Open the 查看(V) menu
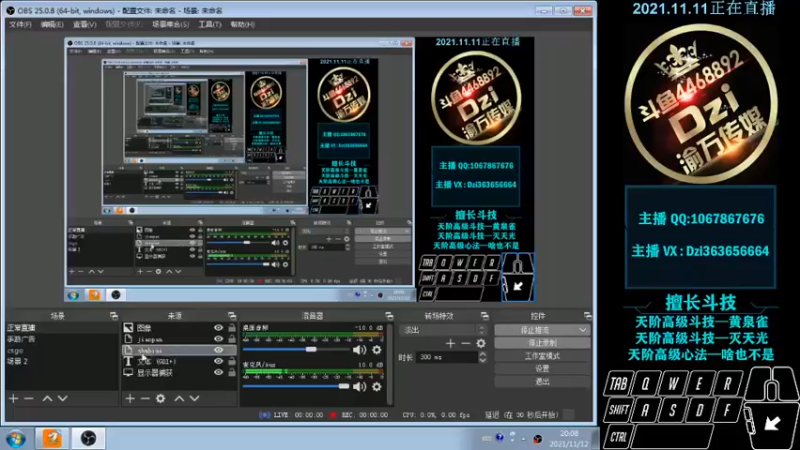 [x=84, y=24]
